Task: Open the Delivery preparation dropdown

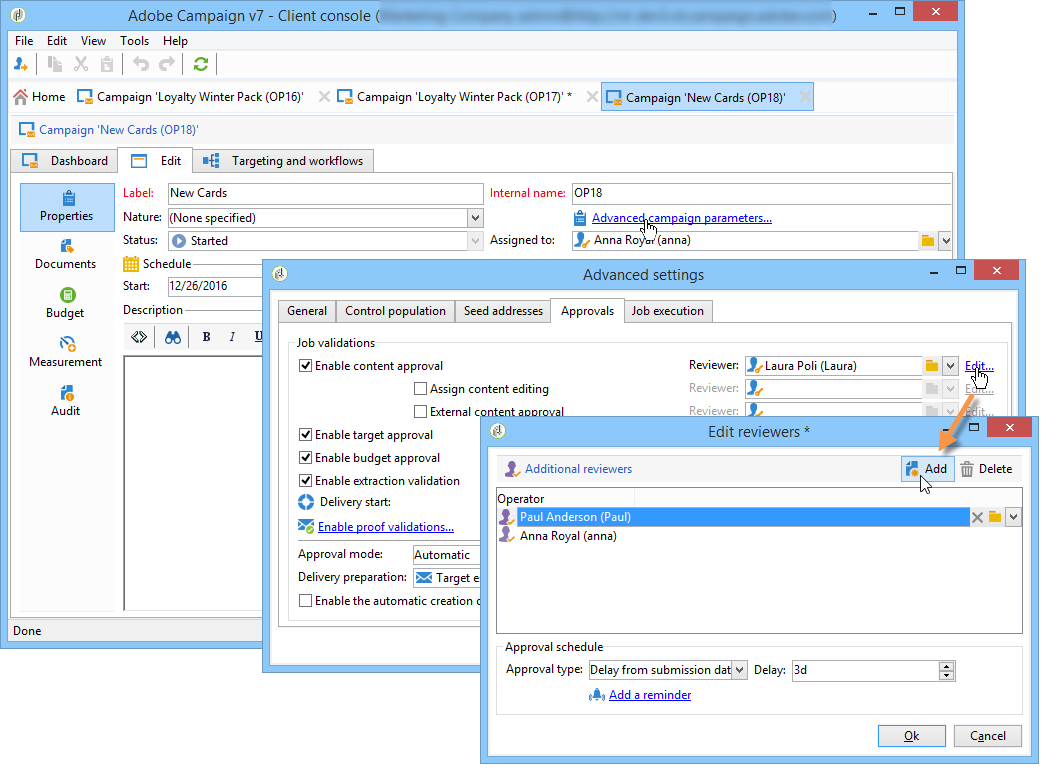Action: tap(446, 578)
